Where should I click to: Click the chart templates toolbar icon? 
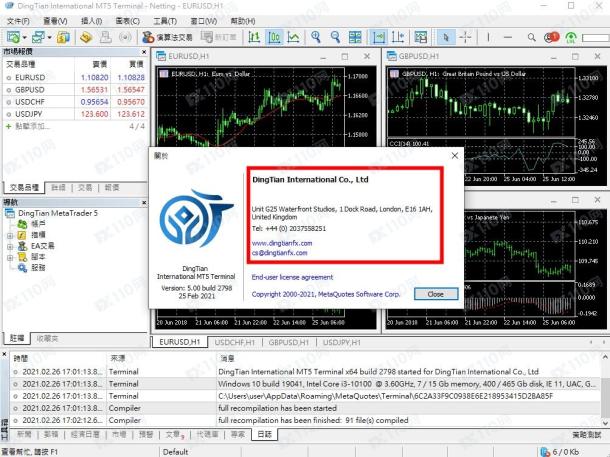pyautogui.click(x=421, y=37)
